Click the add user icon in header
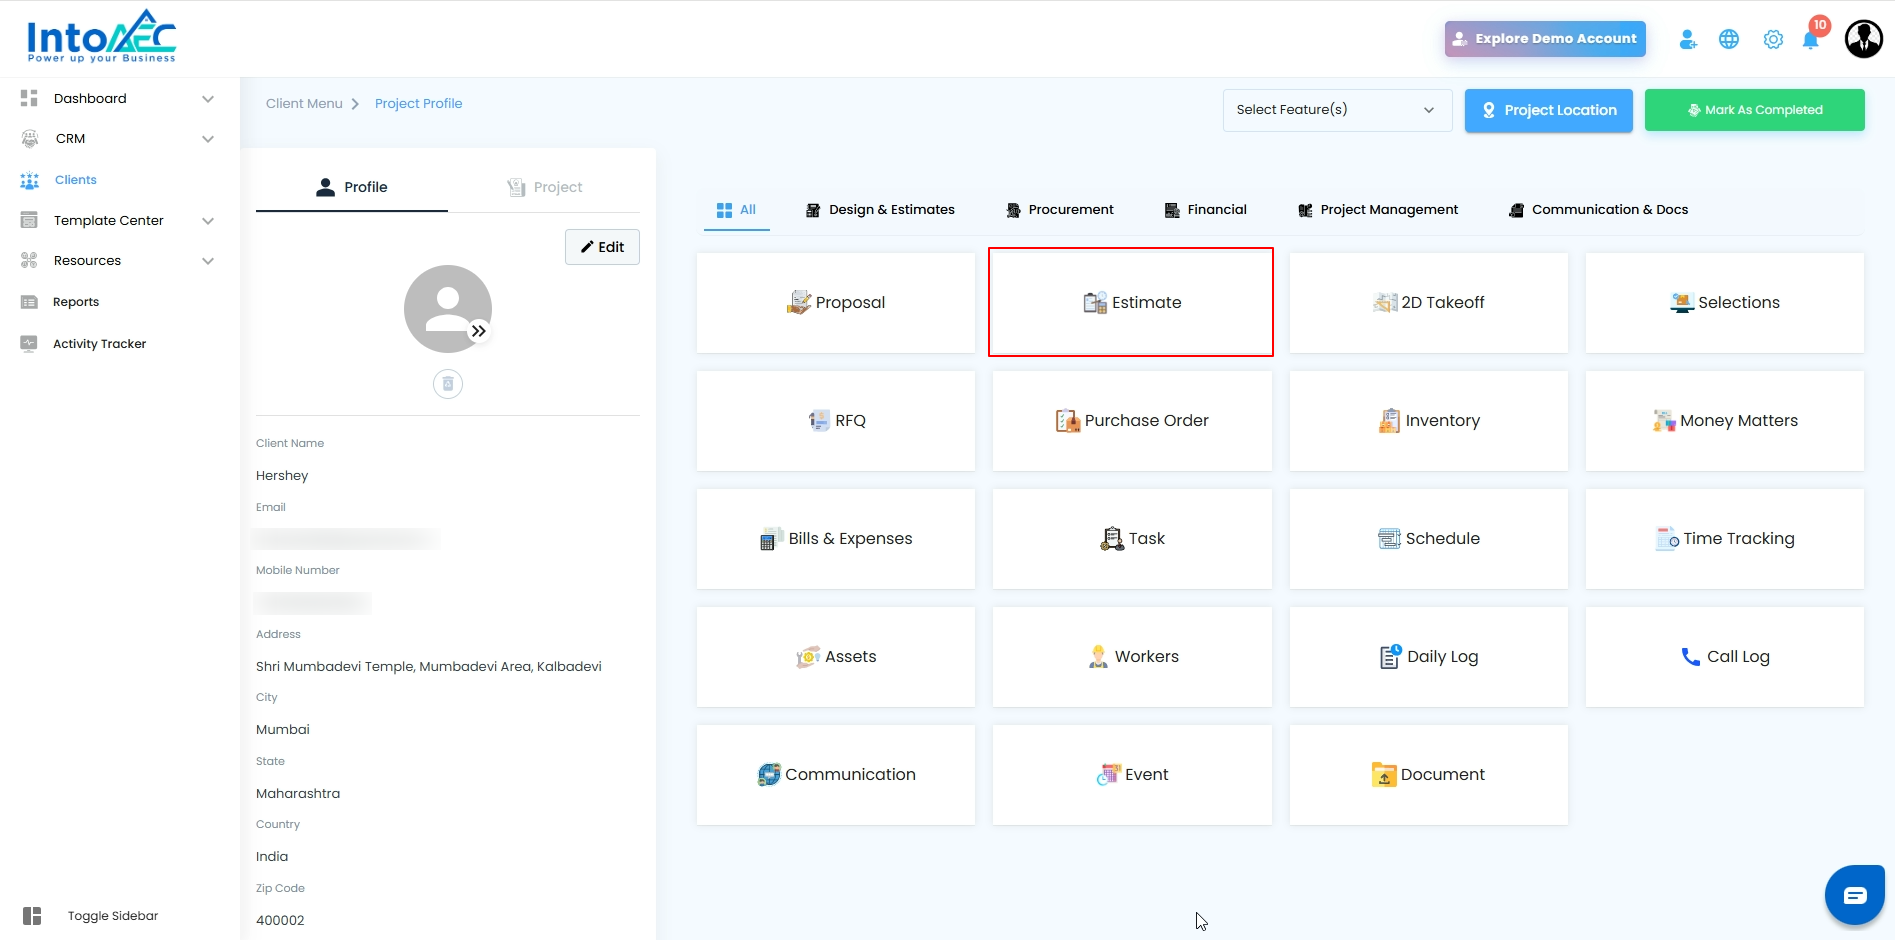This screenshot has width=1895, height=940. (x=1688, y=39)
